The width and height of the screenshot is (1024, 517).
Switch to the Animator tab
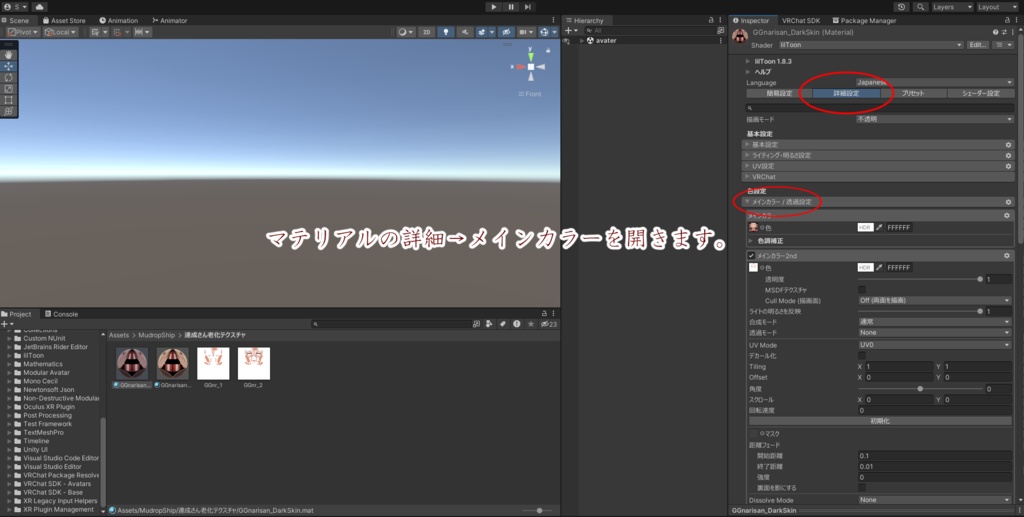coord(170,20)
